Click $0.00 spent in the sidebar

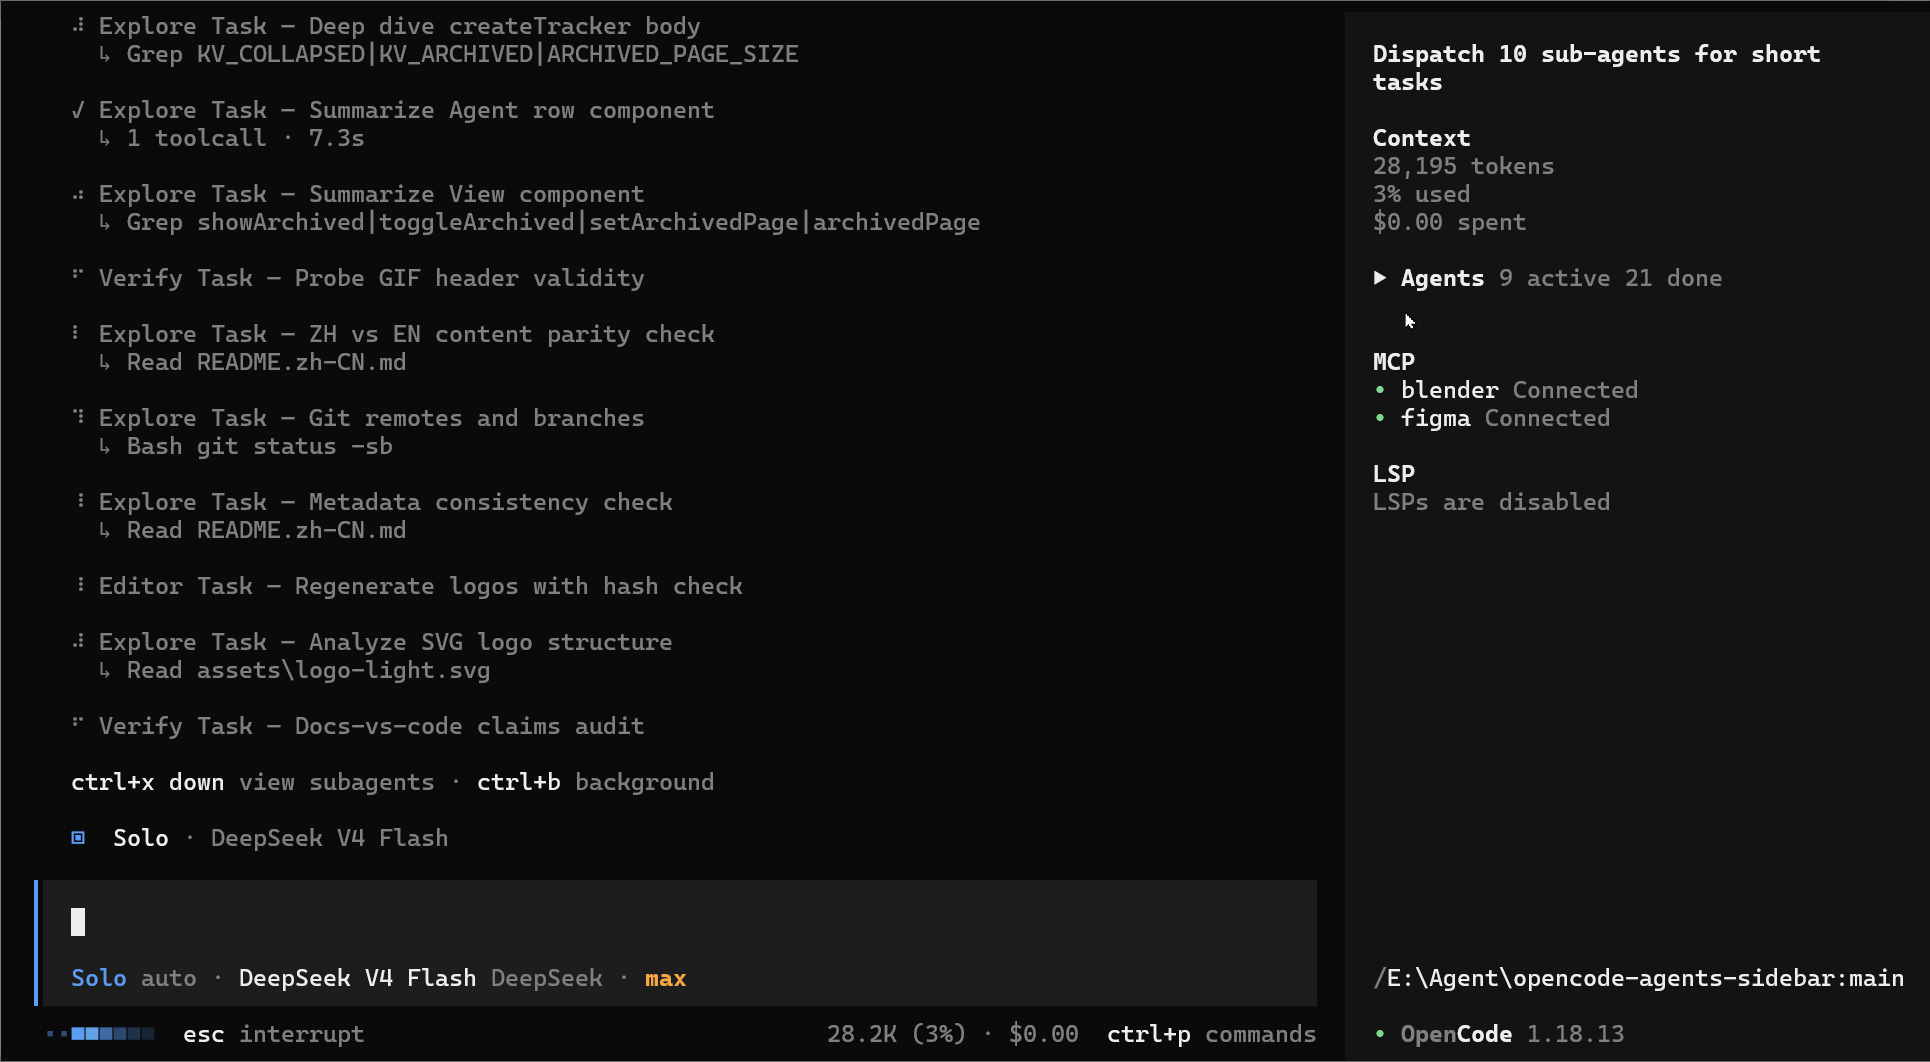(x=1449, y=222)
